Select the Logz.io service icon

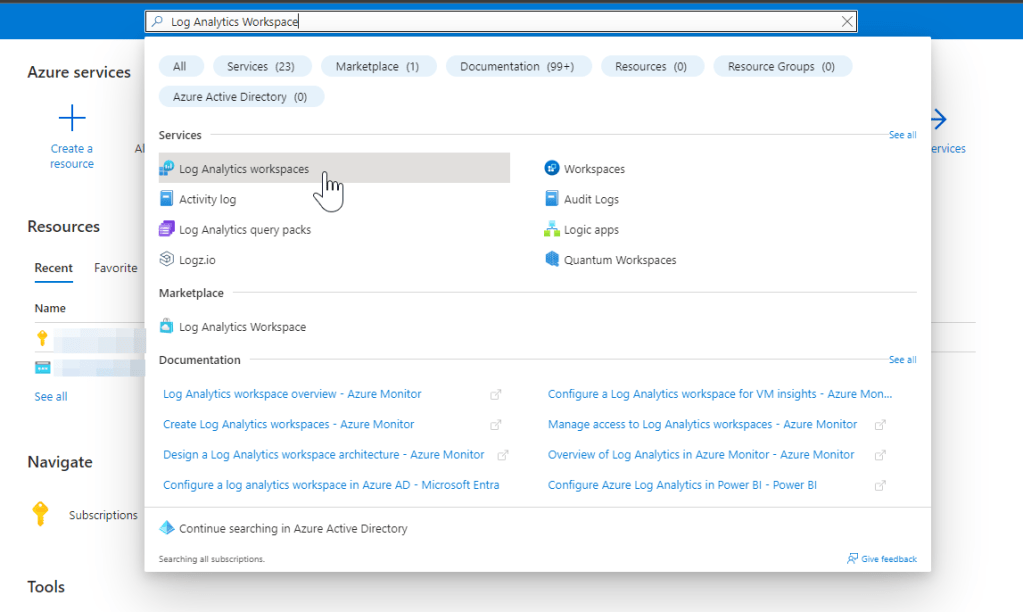(x=167, y=259)
